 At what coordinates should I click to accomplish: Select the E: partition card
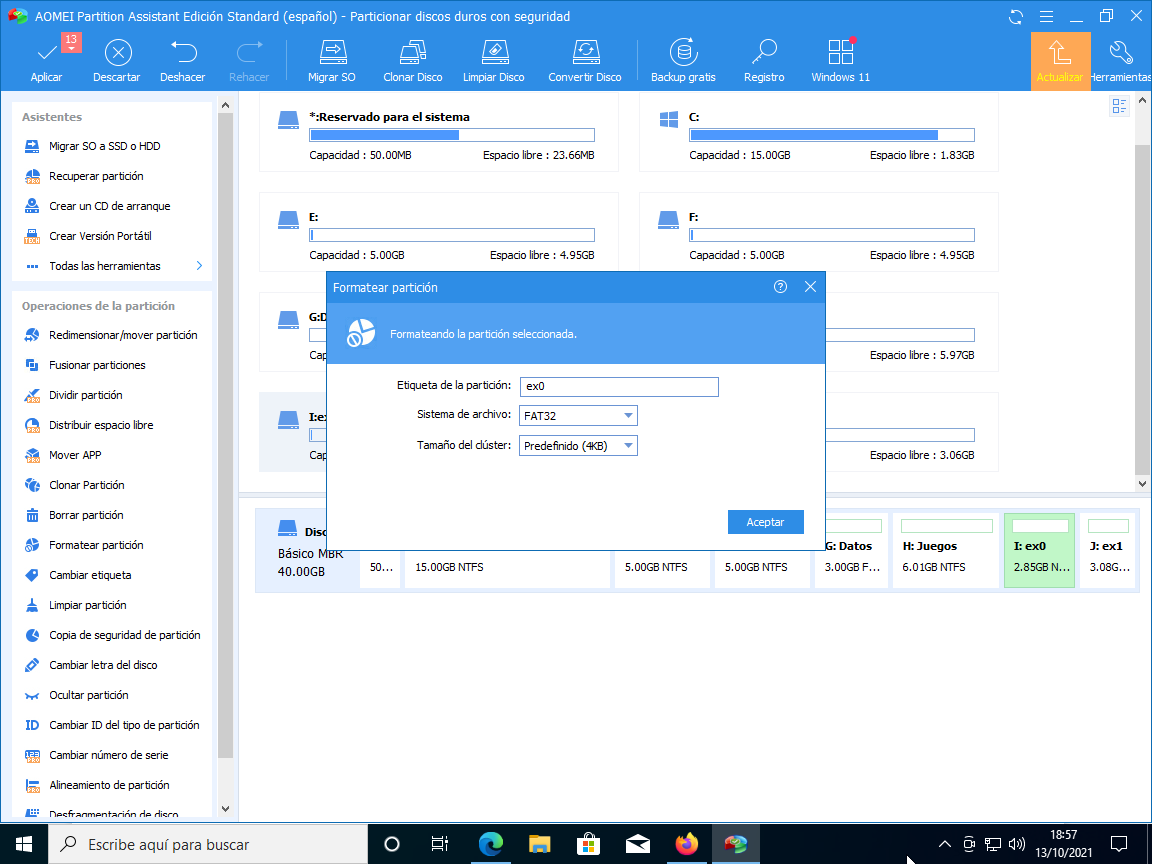tap(439, 233)
